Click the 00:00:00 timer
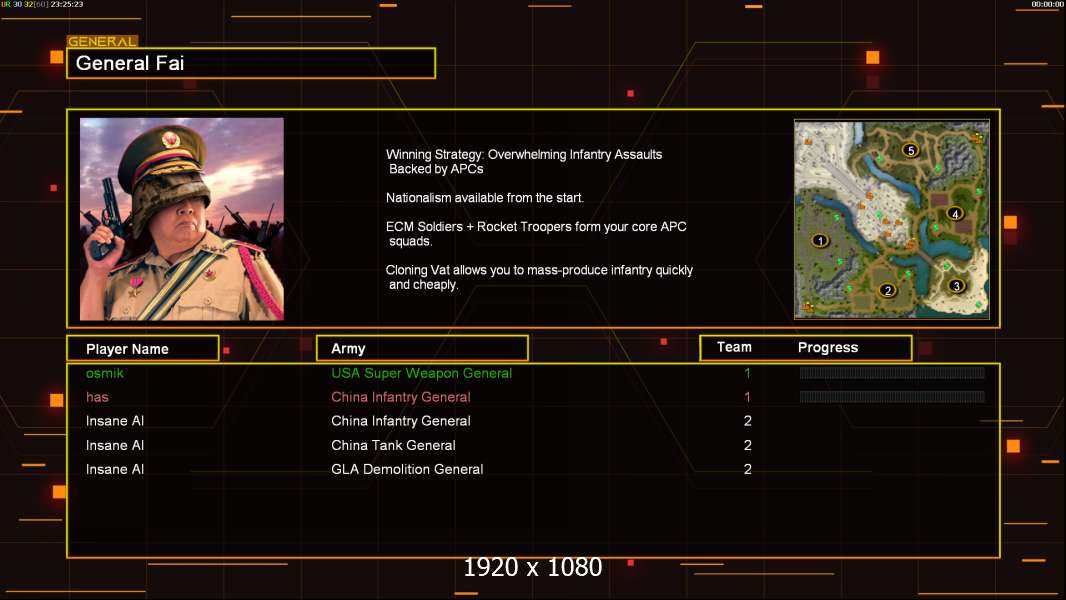Image resolution: width=1066 pixels, height=600 pixels. click(1047, 4)
